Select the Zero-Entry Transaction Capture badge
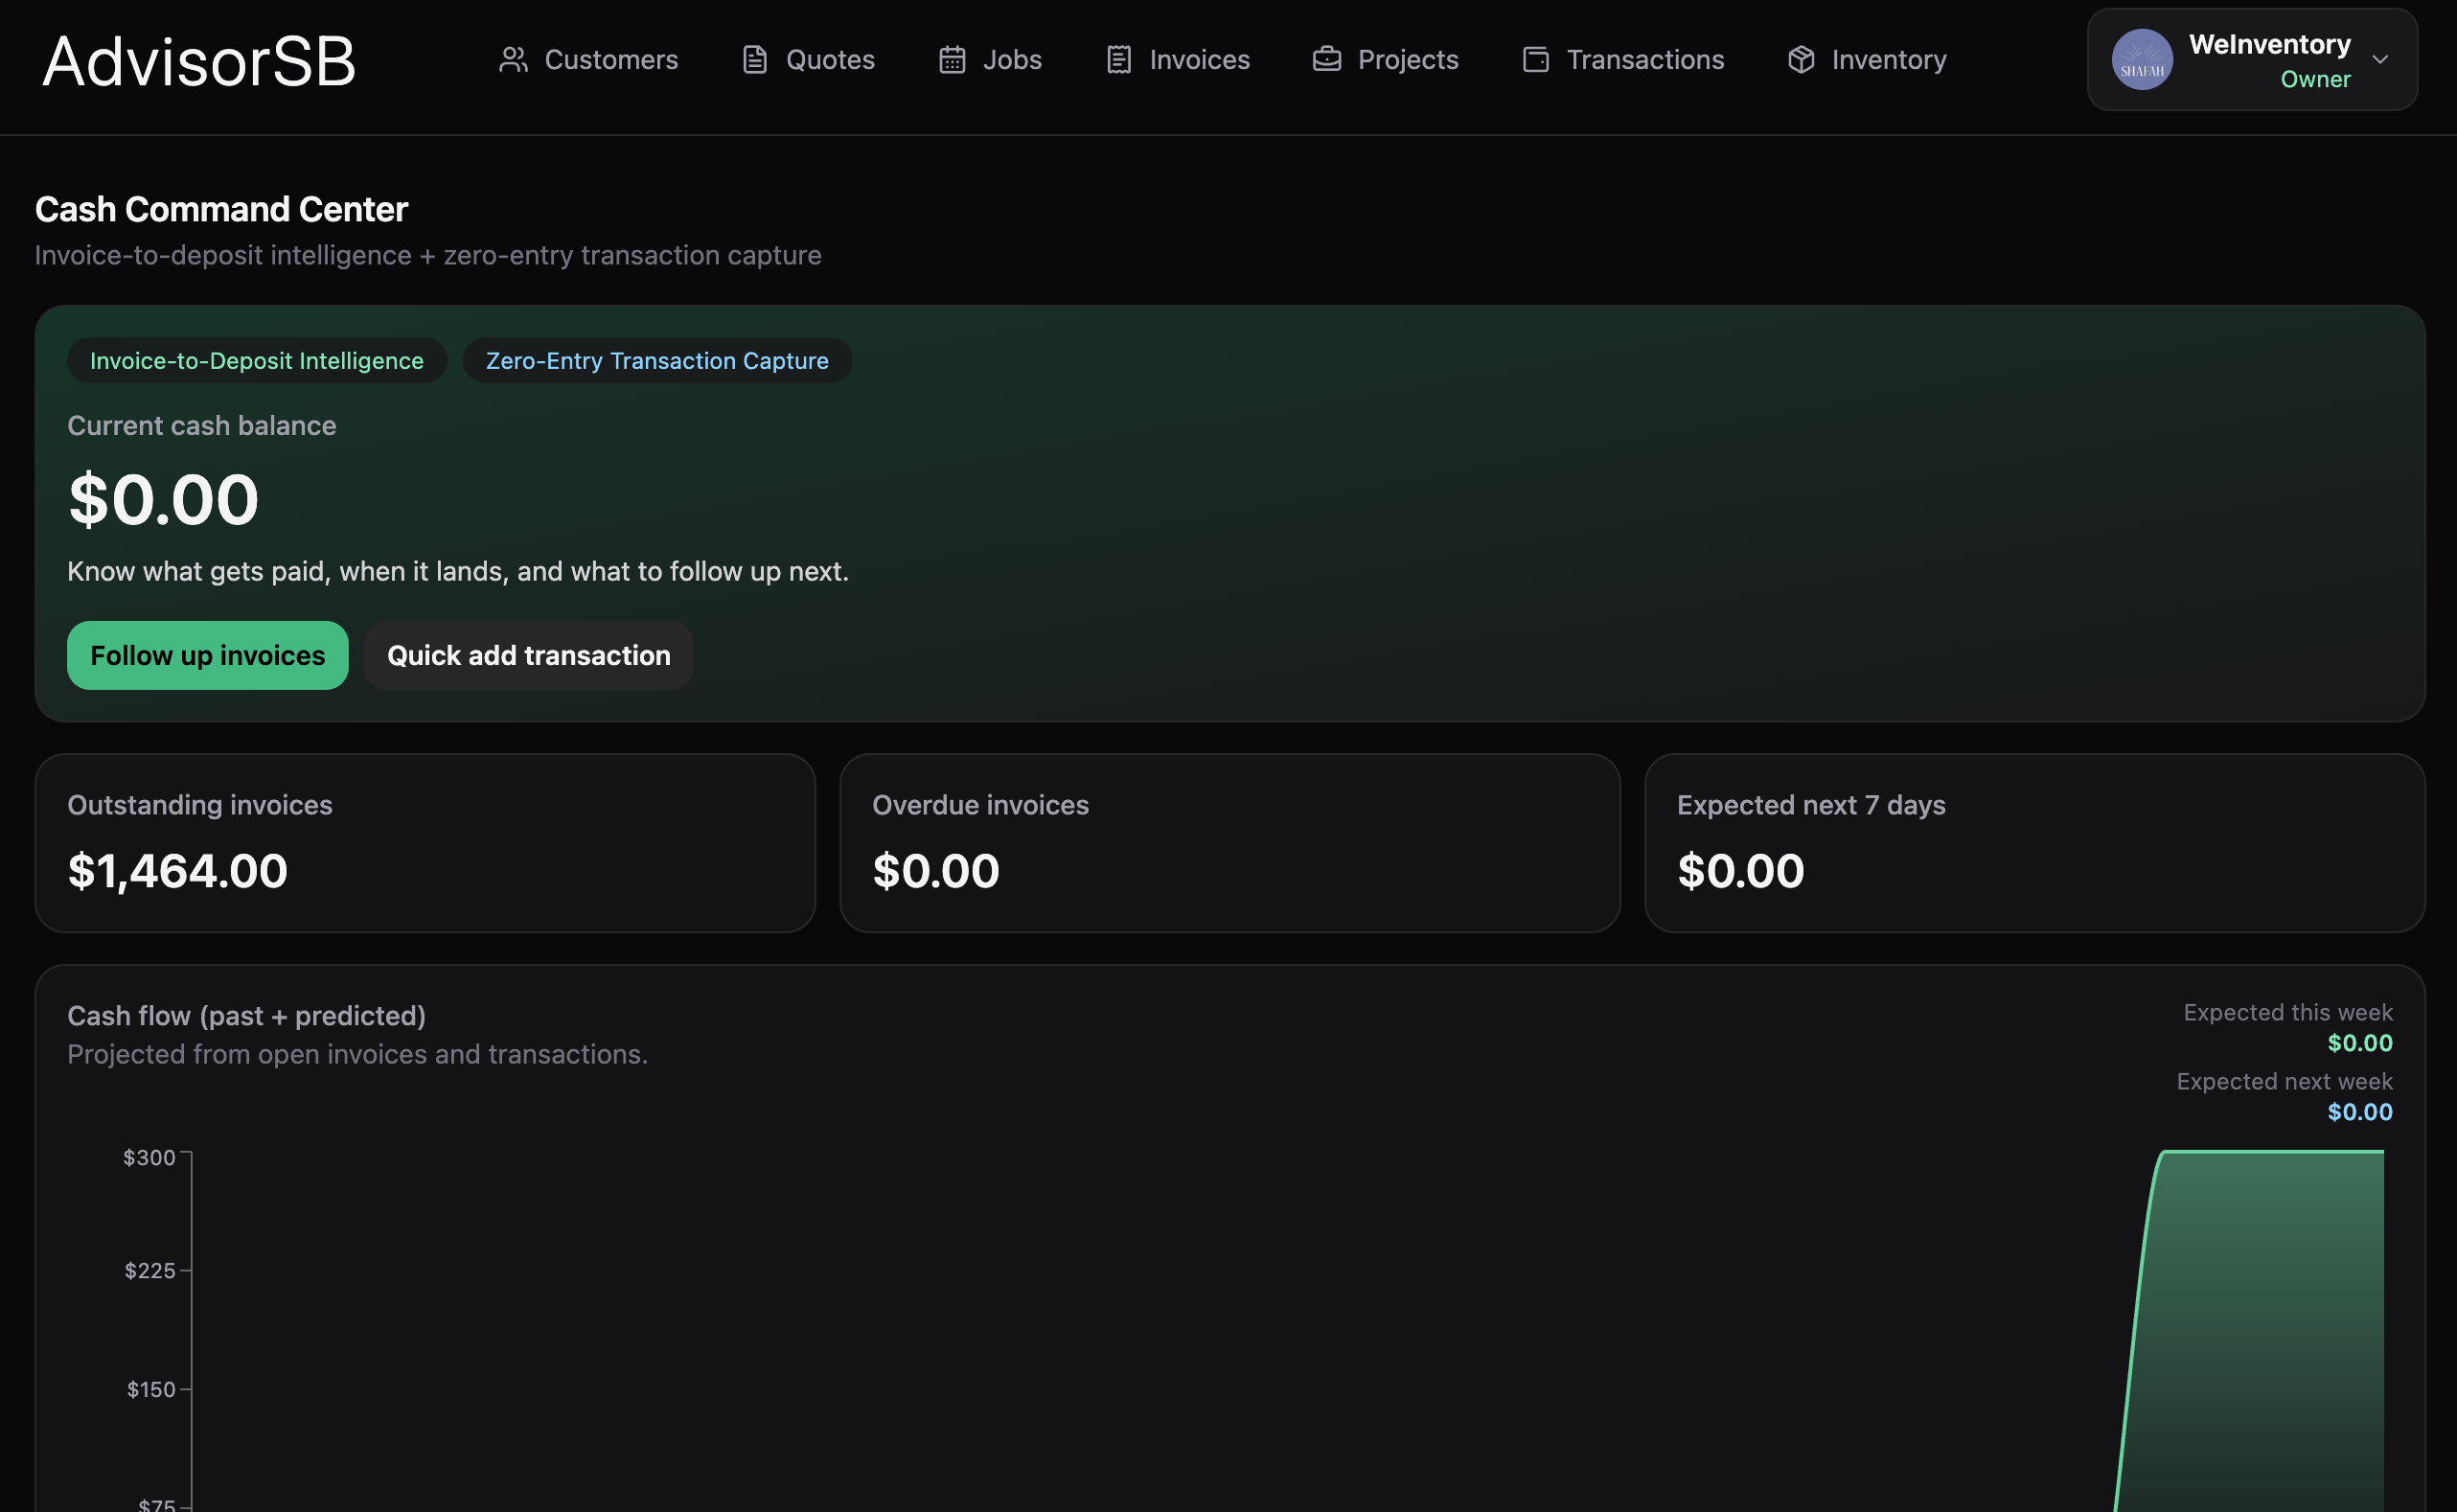The image size is (2457, 1512). pyautogui.click(x=656, y=360)
